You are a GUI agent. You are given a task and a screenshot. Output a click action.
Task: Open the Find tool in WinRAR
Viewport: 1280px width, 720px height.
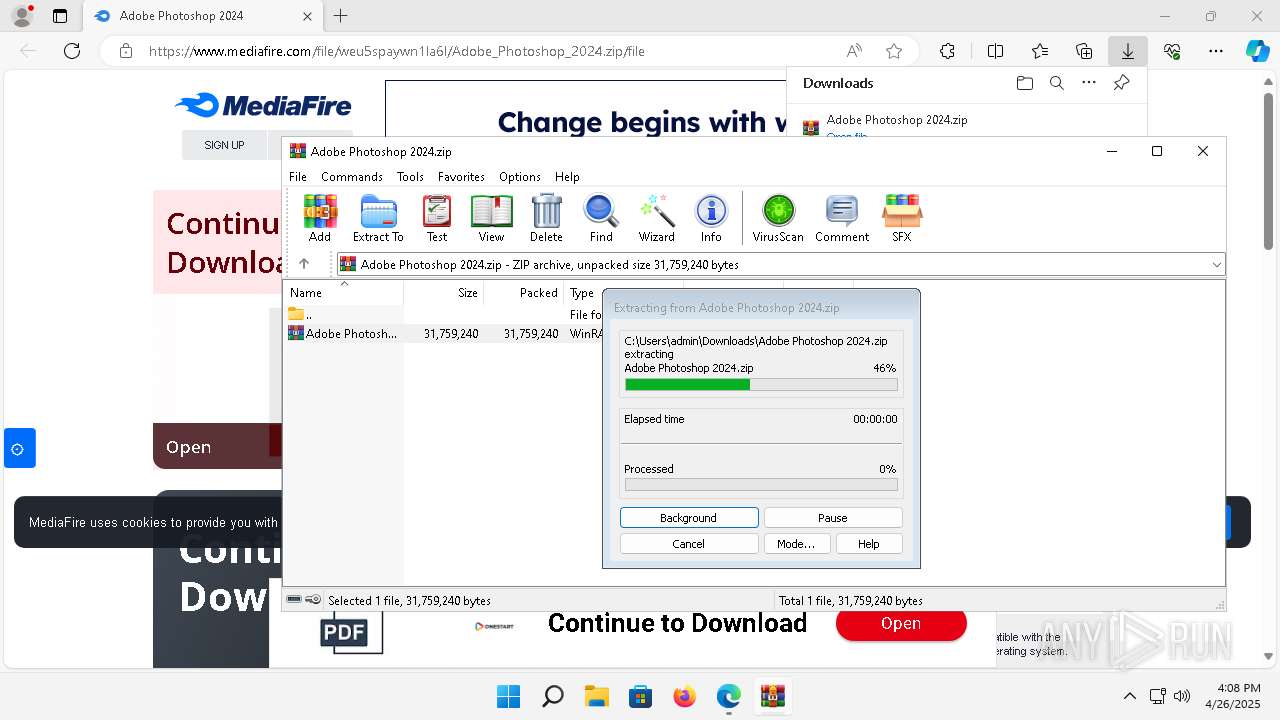click(x=601, y=218)
